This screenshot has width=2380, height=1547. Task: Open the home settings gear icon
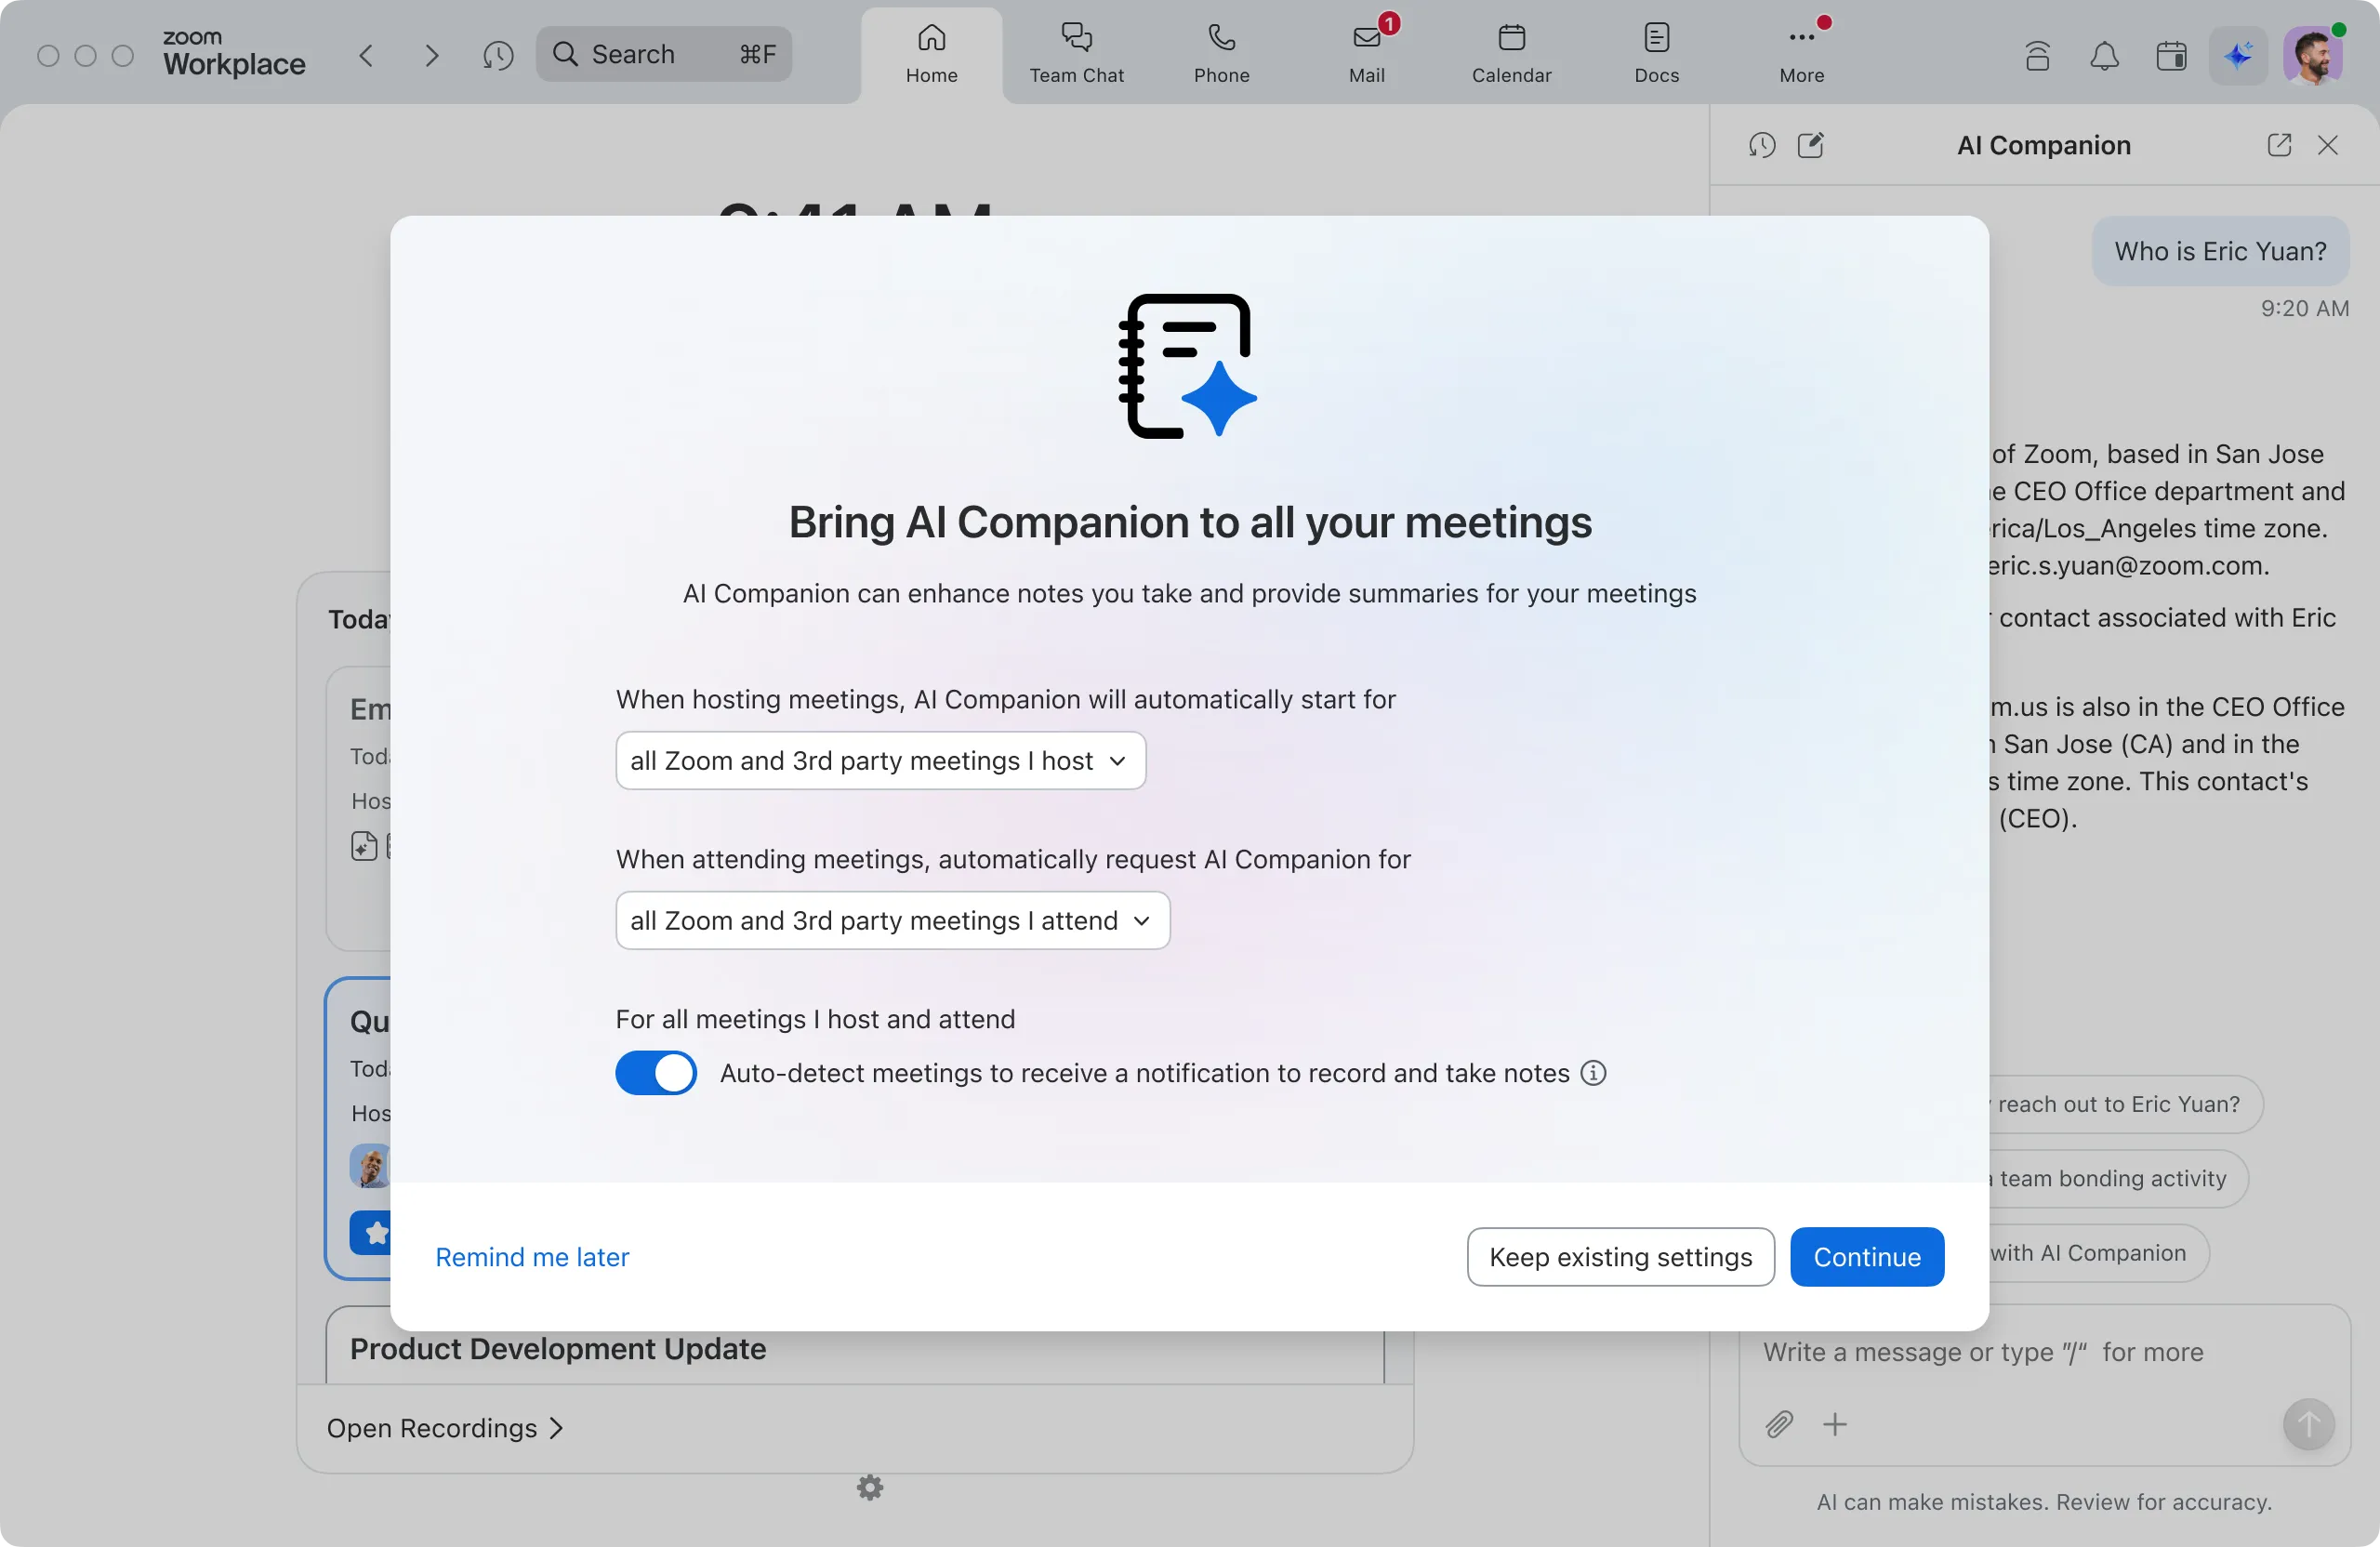[x=870, y=1487]
